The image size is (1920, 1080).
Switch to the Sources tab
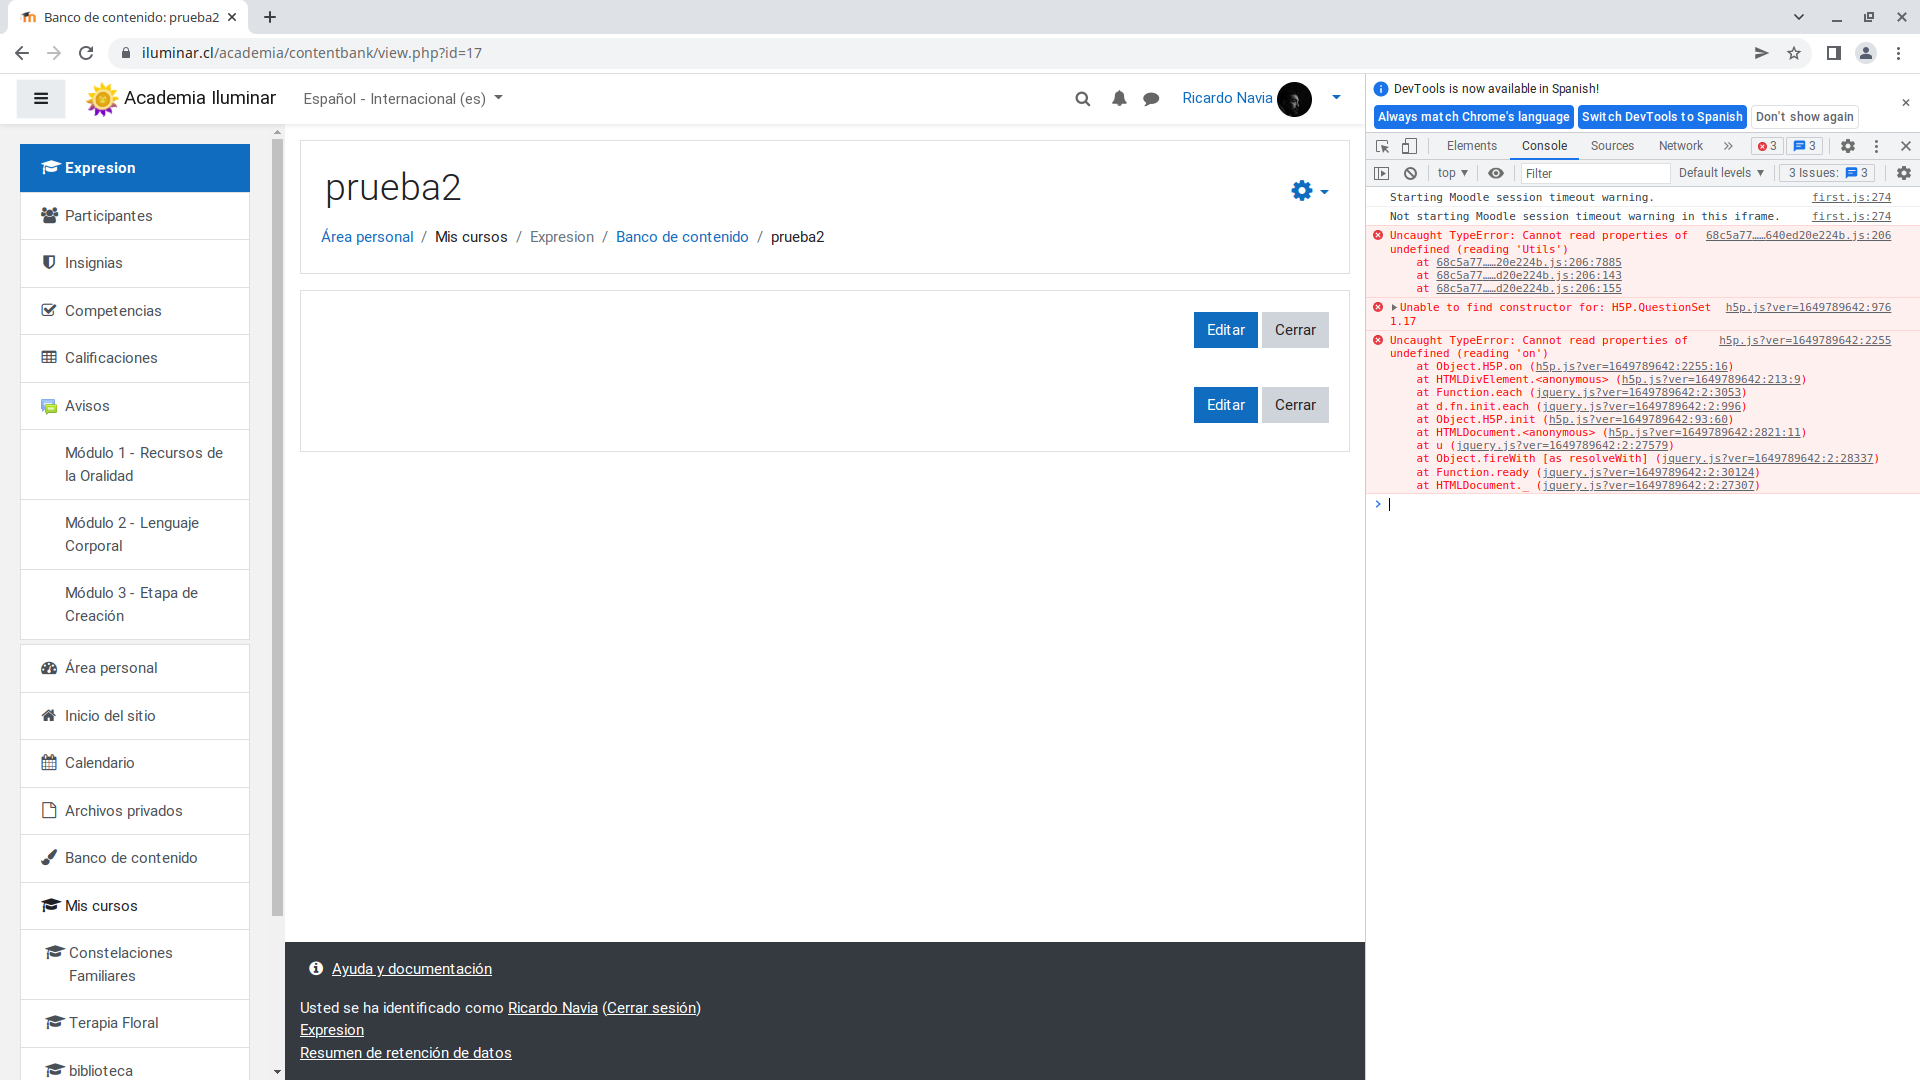coord(1612,146)
